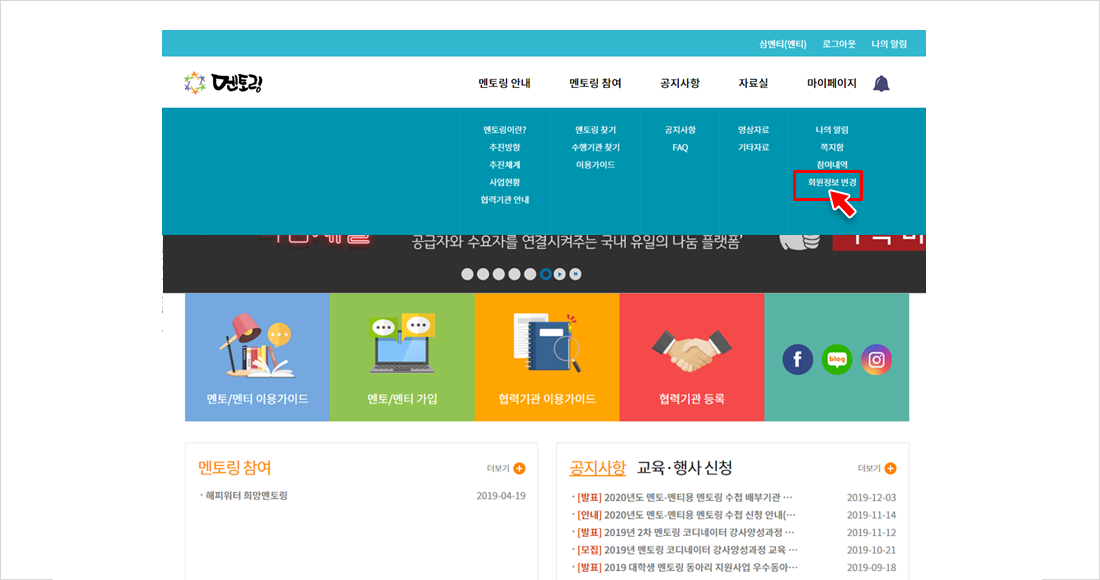The image size is (1100, 580).
Task: Open 협력기관 이용가이드 notebook tile
Action: coord(547,357)
